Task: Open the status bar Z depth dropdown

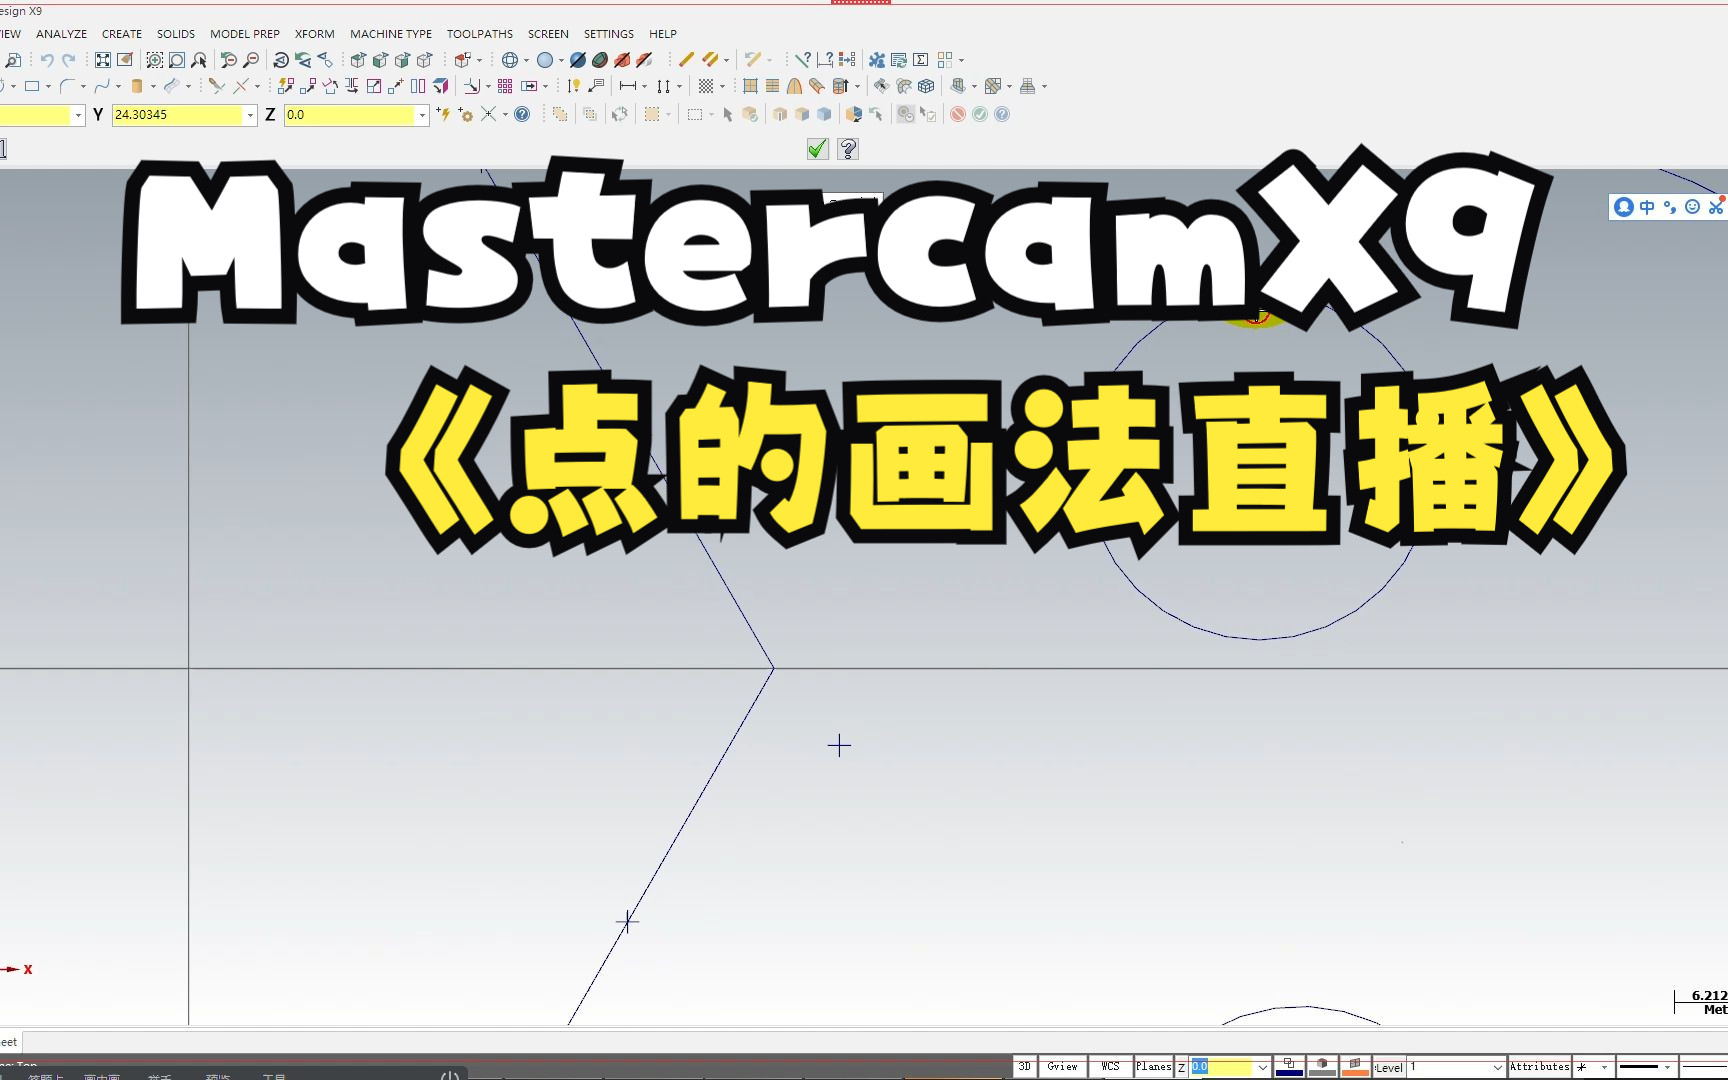Action: (x=1263, y=1067)
